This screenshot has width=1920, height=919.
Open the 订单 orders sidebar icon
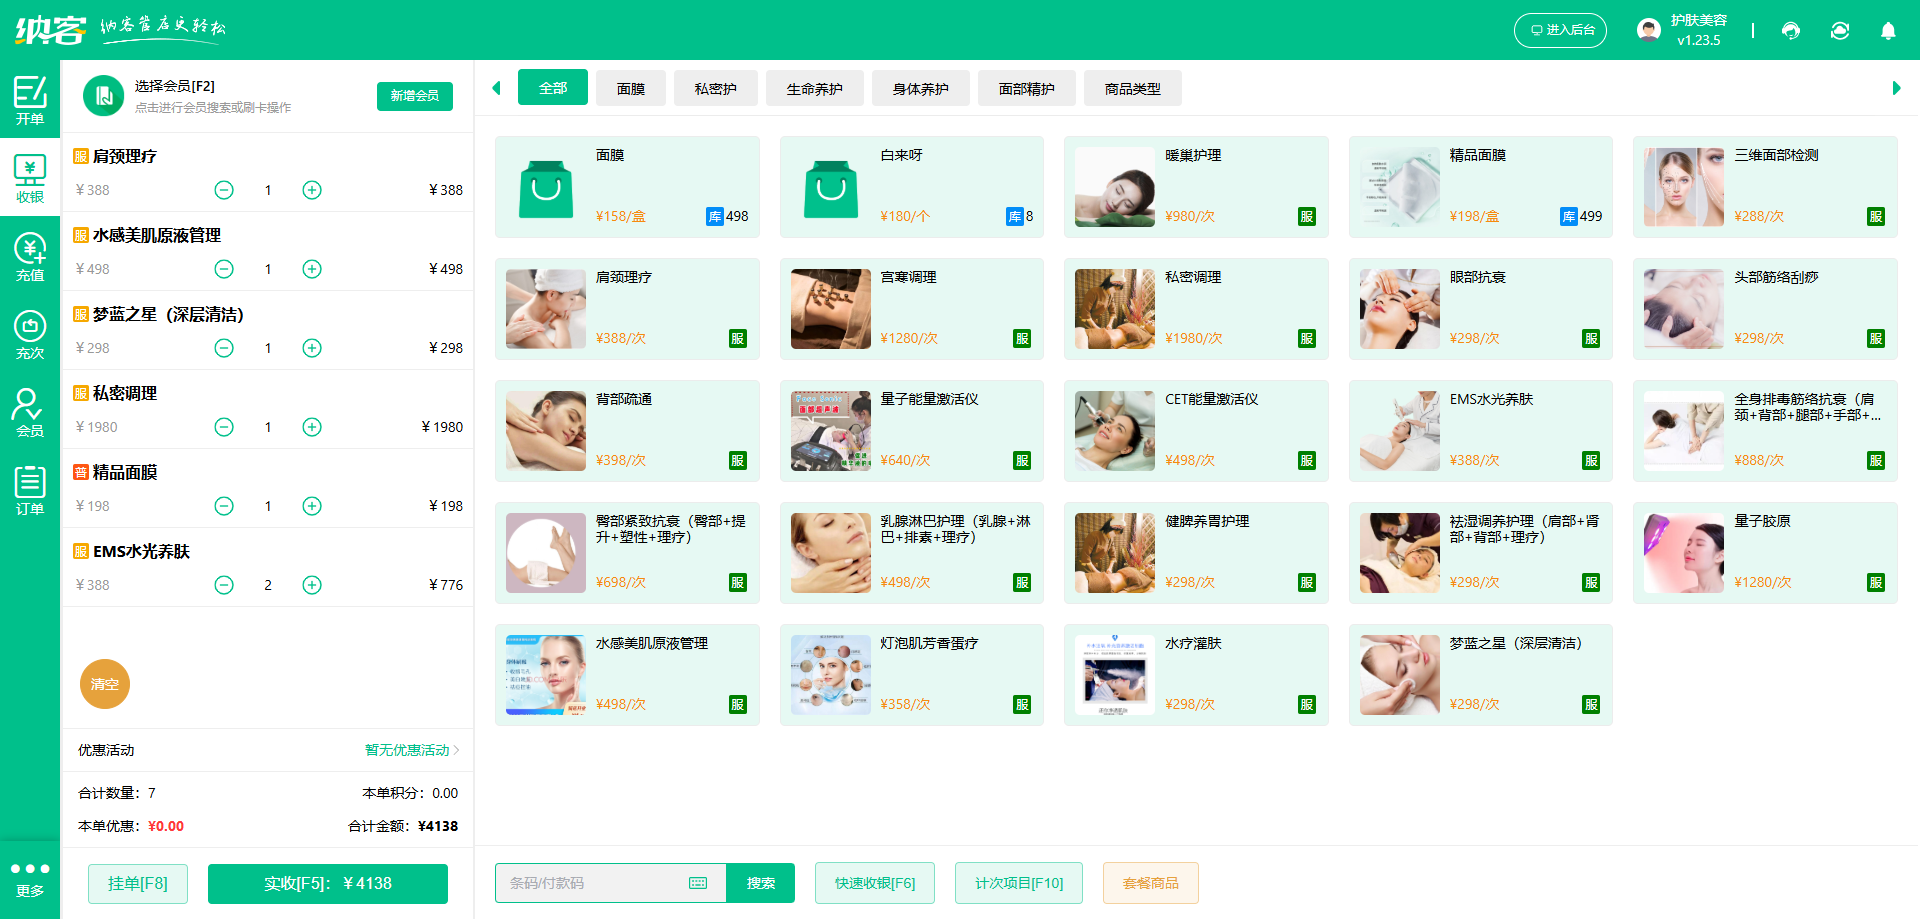(x=30, y=491)
